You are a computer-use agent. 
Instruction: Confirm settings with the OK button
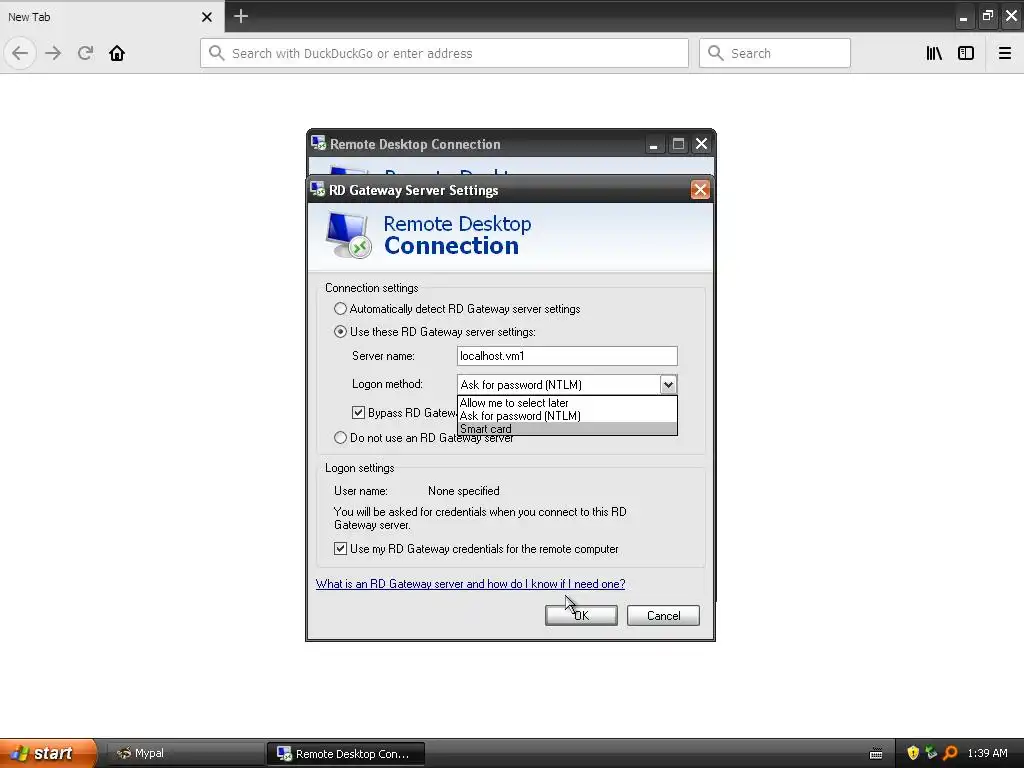[x=581, y=615]
